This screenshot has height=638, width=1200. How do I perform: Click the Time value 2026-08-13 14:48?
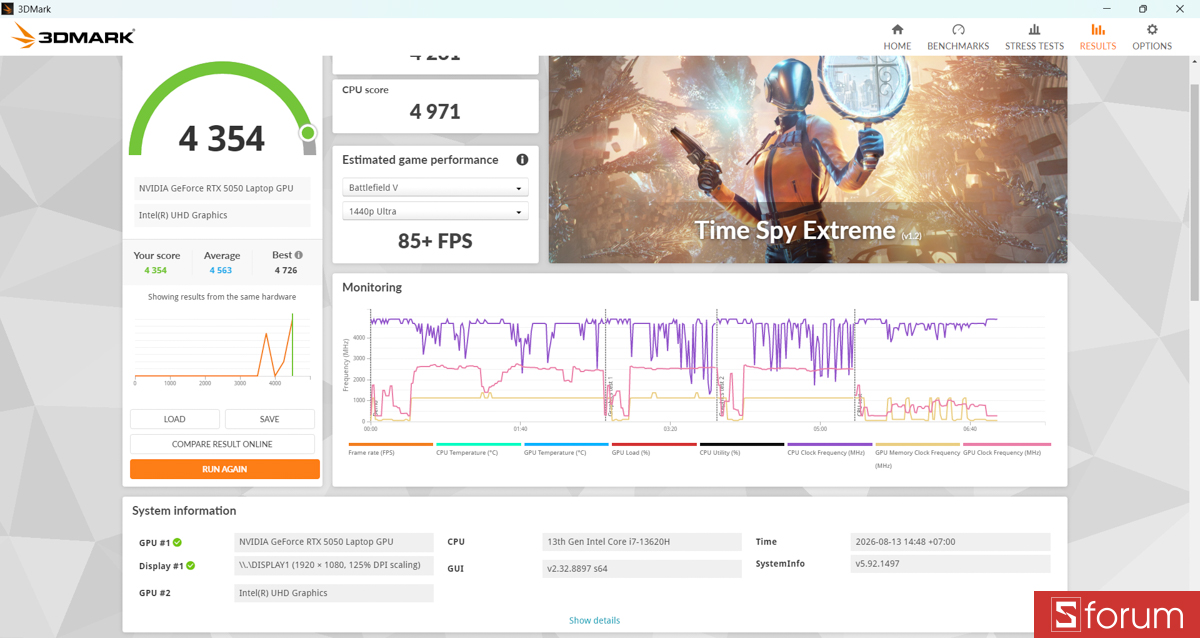[x=950, y=542]
